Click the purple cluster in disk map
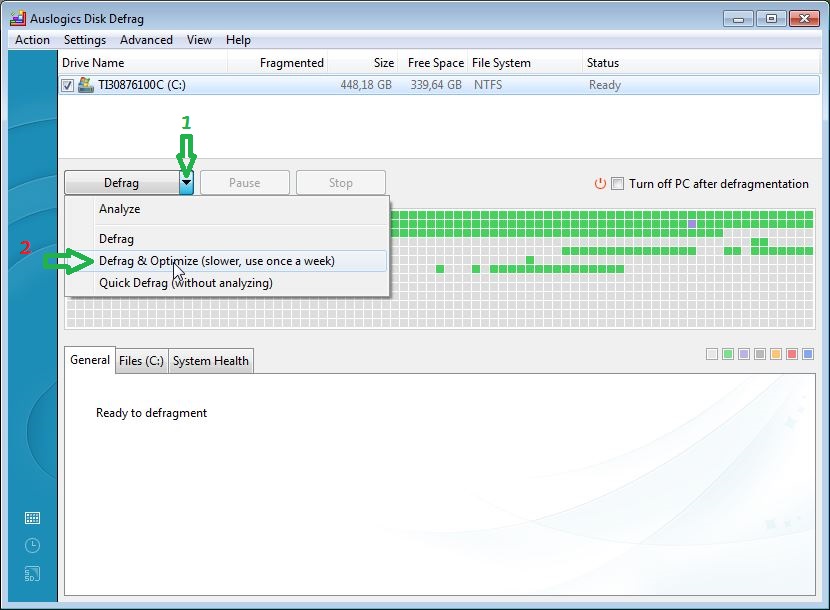830x610 pixels. tap(692, 224)
